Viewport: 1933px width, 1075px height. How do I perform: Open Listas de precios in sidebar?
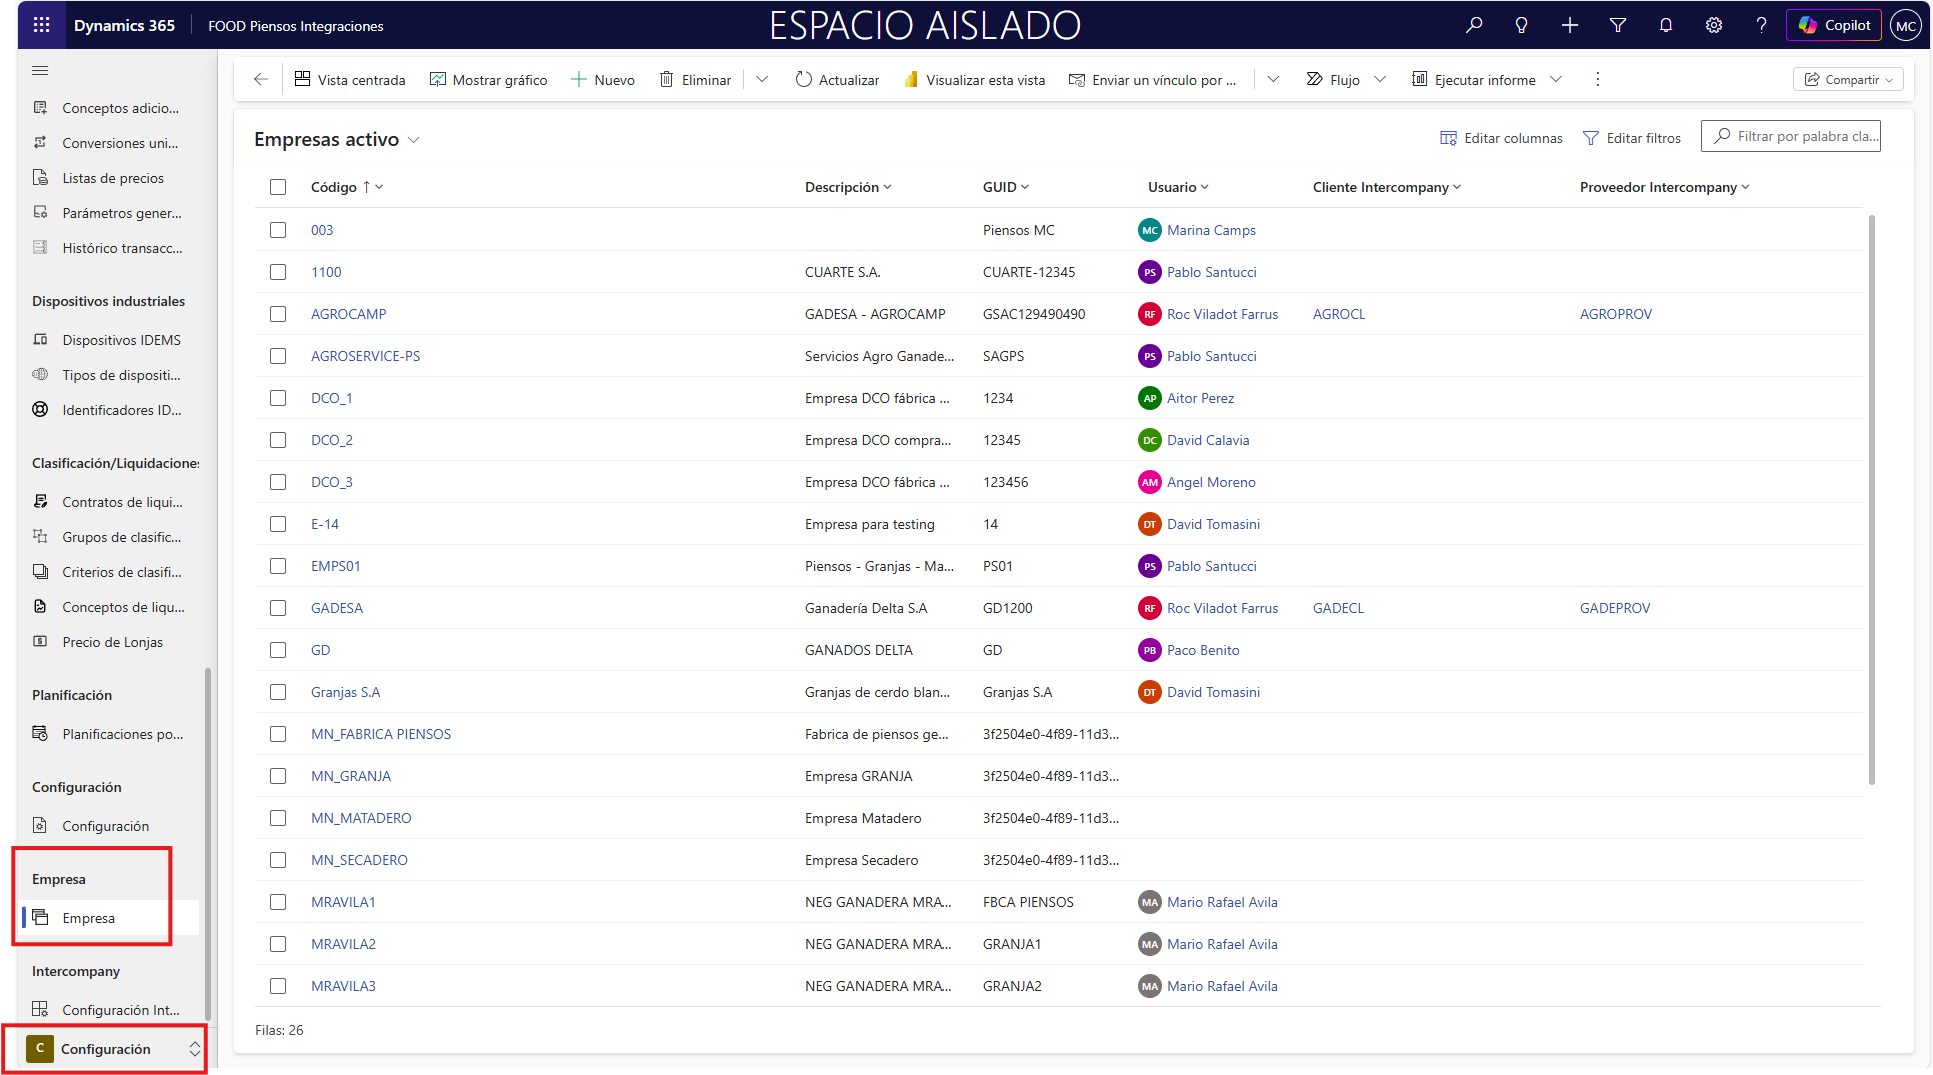click(x=113, y=178)
